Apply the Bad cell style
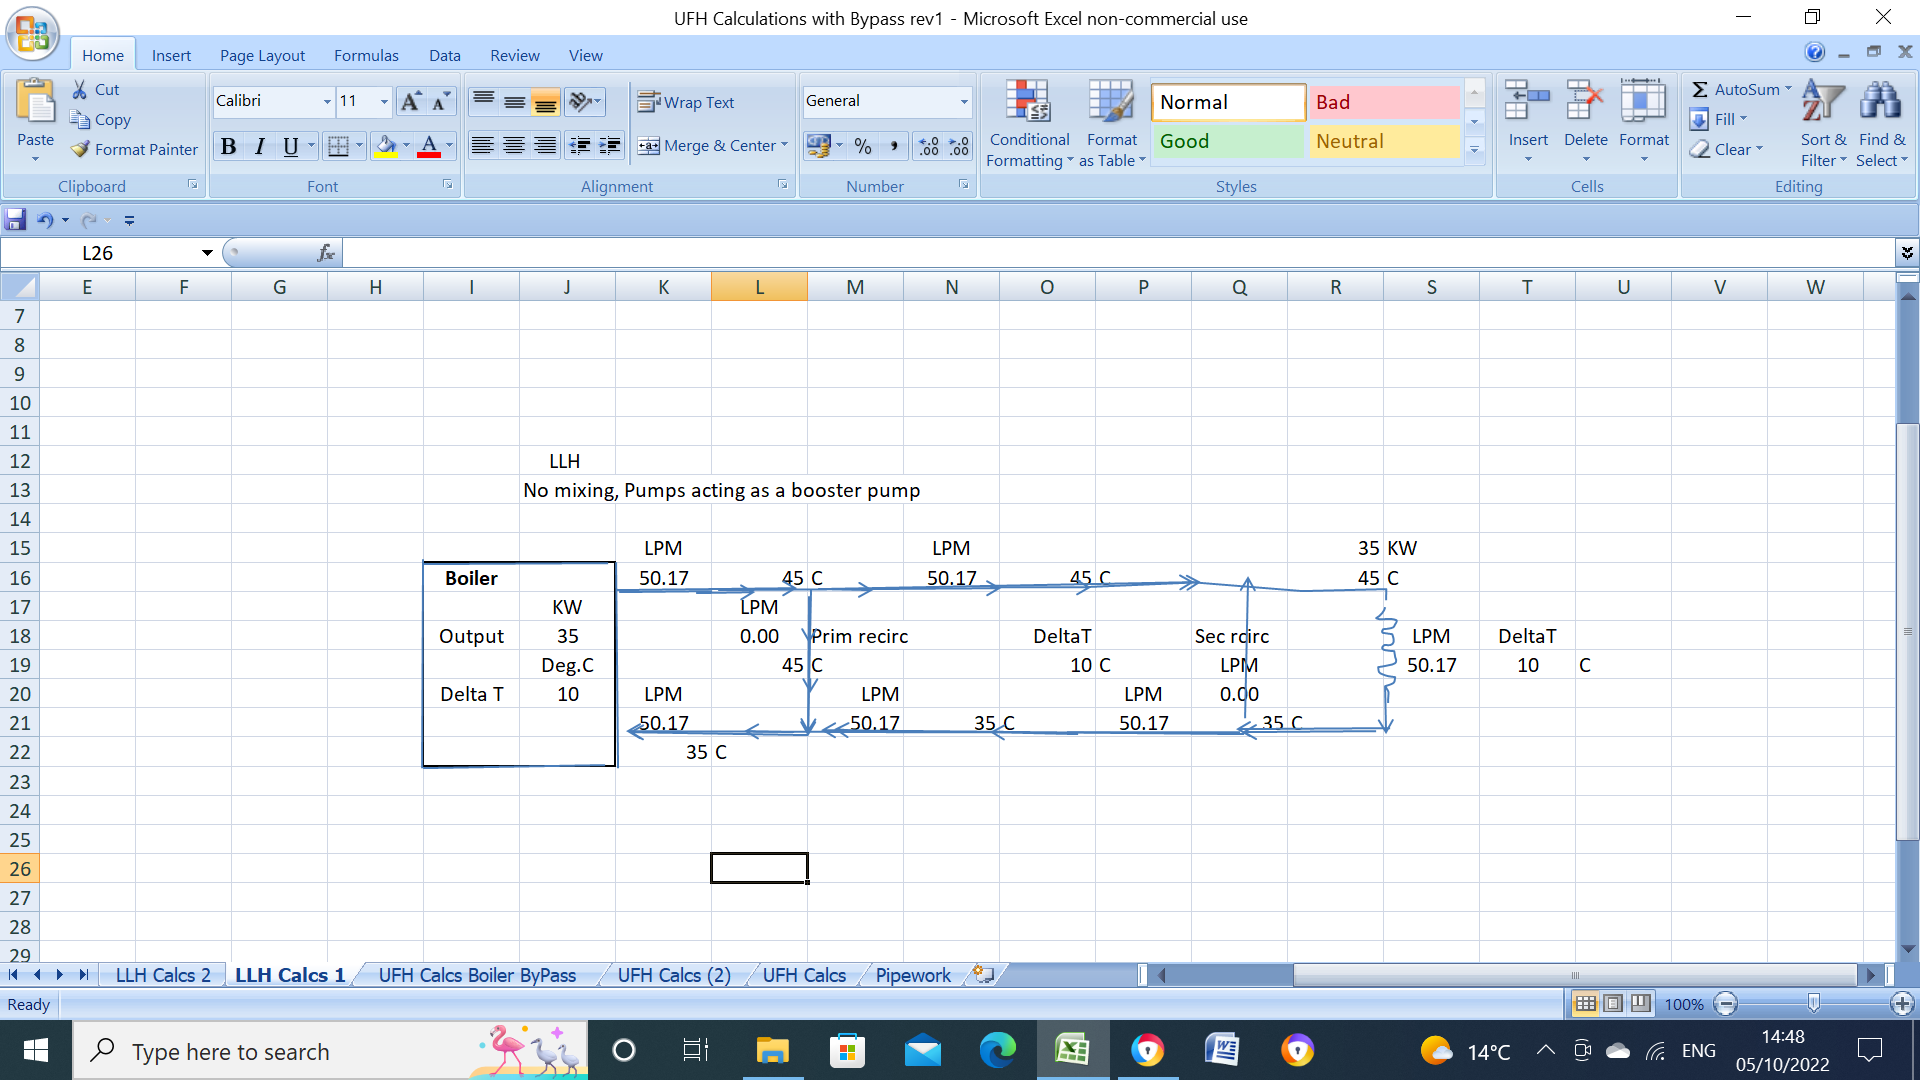The image size is (1920, 1080). pyautogui.click(x=1384, y=102)
